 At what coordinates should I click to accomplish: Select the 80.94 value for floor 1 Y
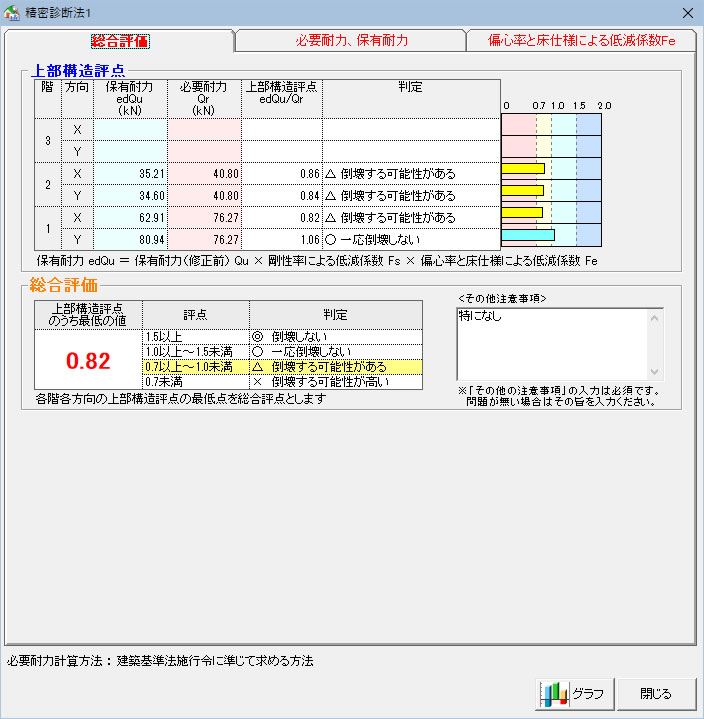[x=131, y=239]
